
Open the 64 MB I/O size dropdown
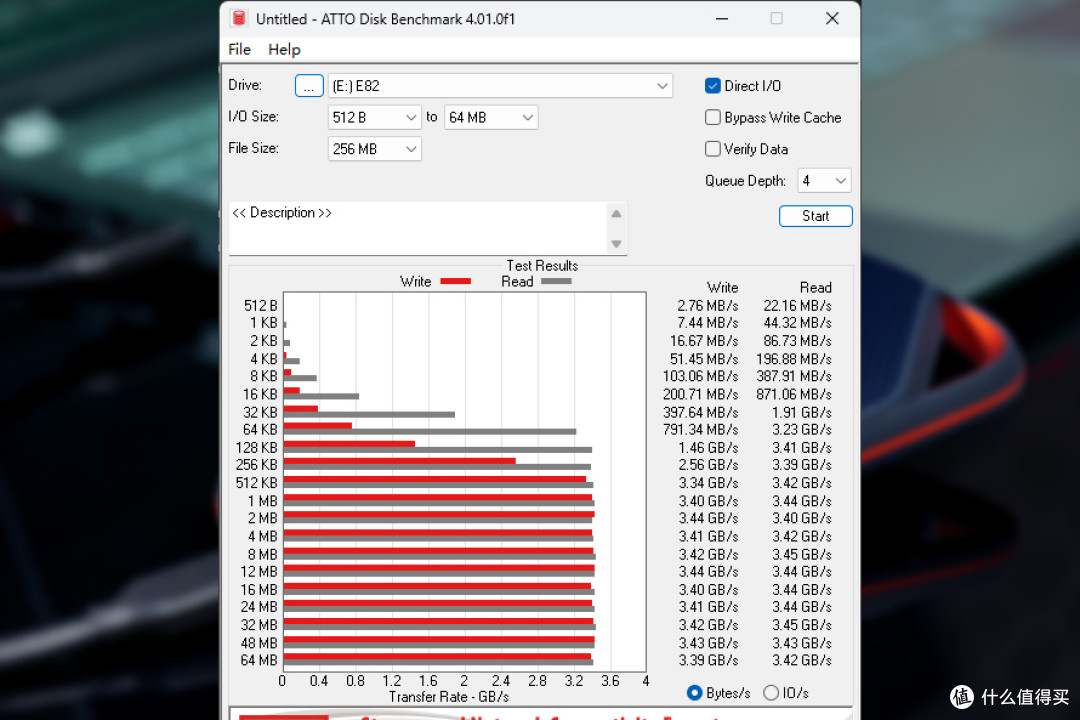pos(490,118)
